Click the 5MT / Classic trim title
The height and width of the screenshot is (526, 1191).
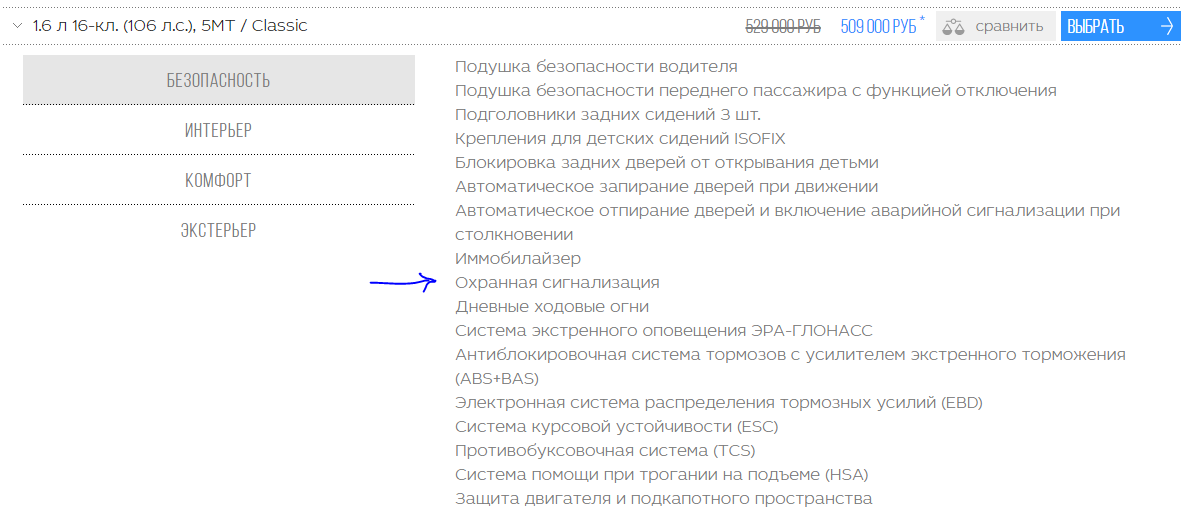coord(170,26)
